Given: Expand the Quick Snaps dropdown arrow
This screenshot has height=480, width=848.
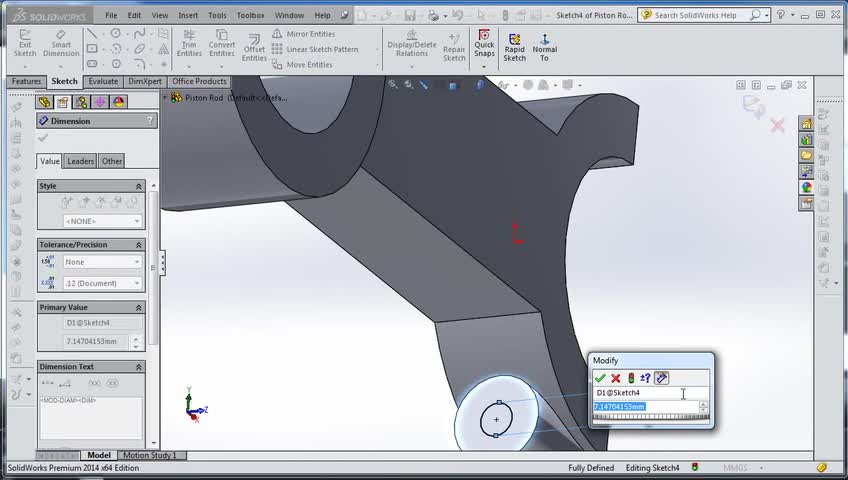Looking at the screenshot, I should click(x=484, y=67).
